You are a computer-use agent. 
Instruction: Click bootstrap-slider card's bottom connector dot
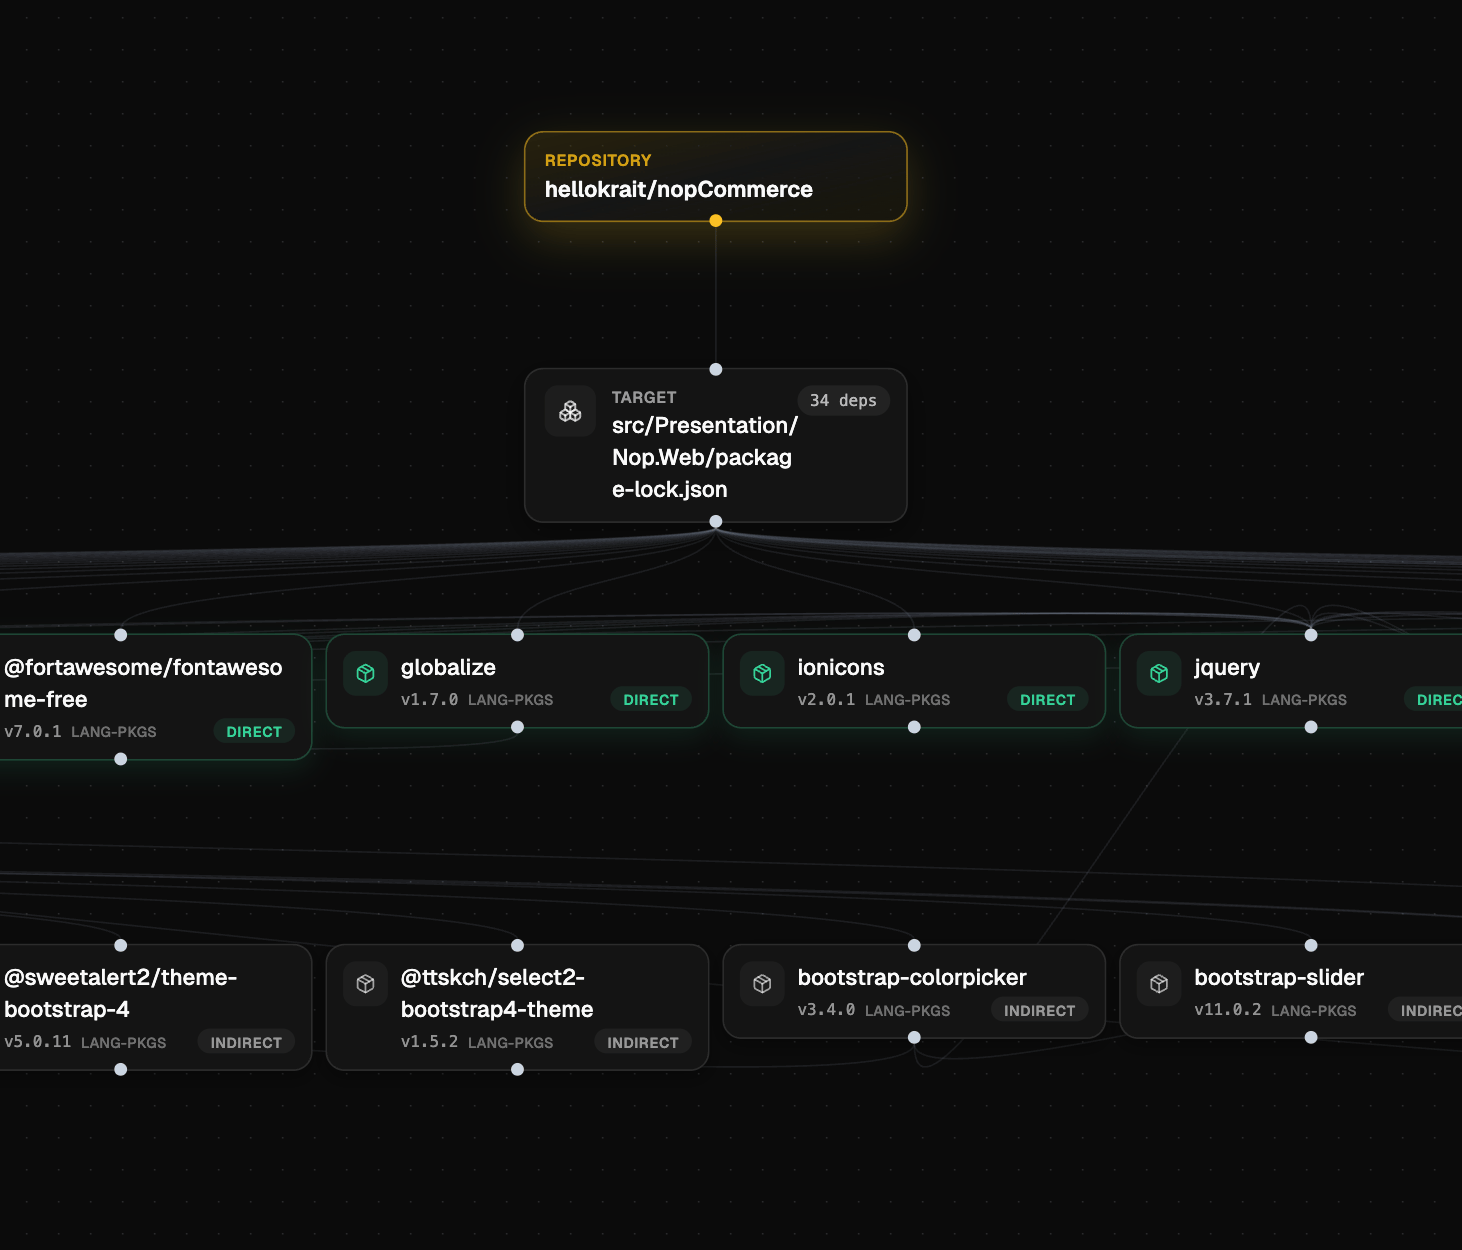click(x=1311, y=1037)
